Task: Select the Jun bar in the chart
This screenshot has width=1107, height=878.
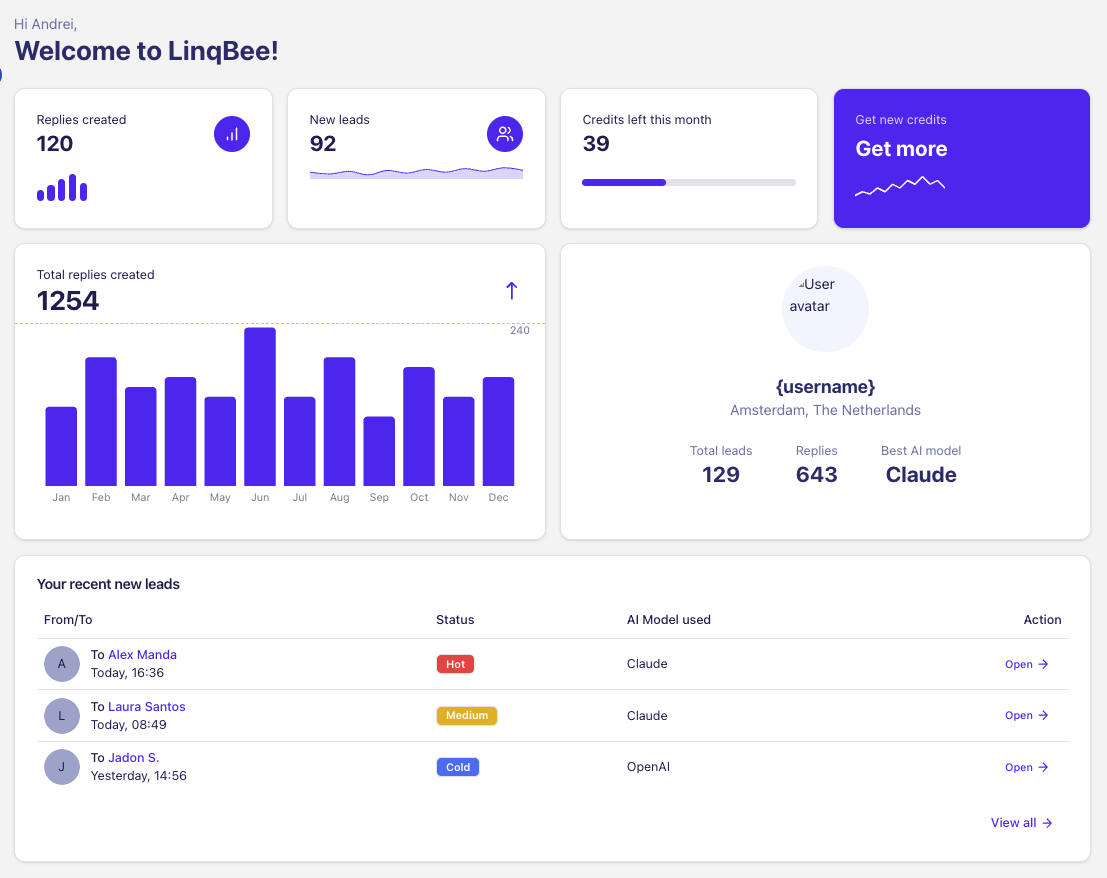Action: click(260, 407)
